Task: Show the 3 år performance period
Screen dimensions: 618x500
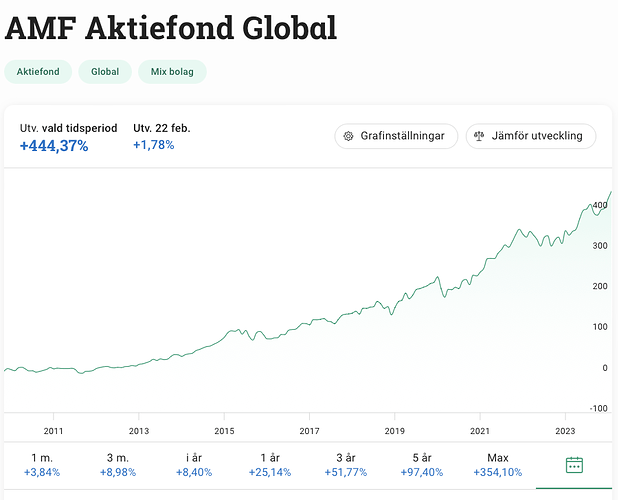Action: [x=346, y=464]
